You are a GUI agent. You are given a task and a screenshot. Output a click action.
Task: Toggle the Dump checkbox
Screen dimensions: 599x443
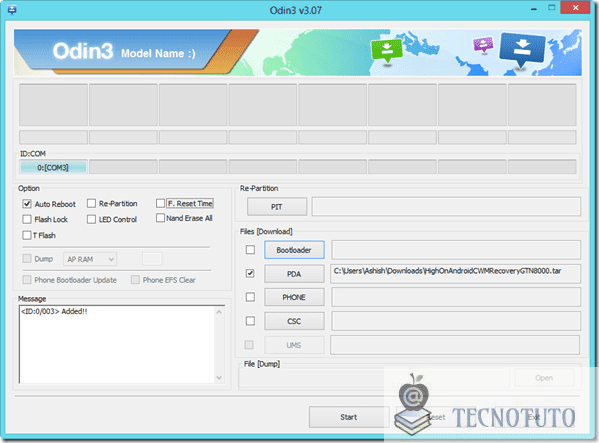tap(27, 259)
